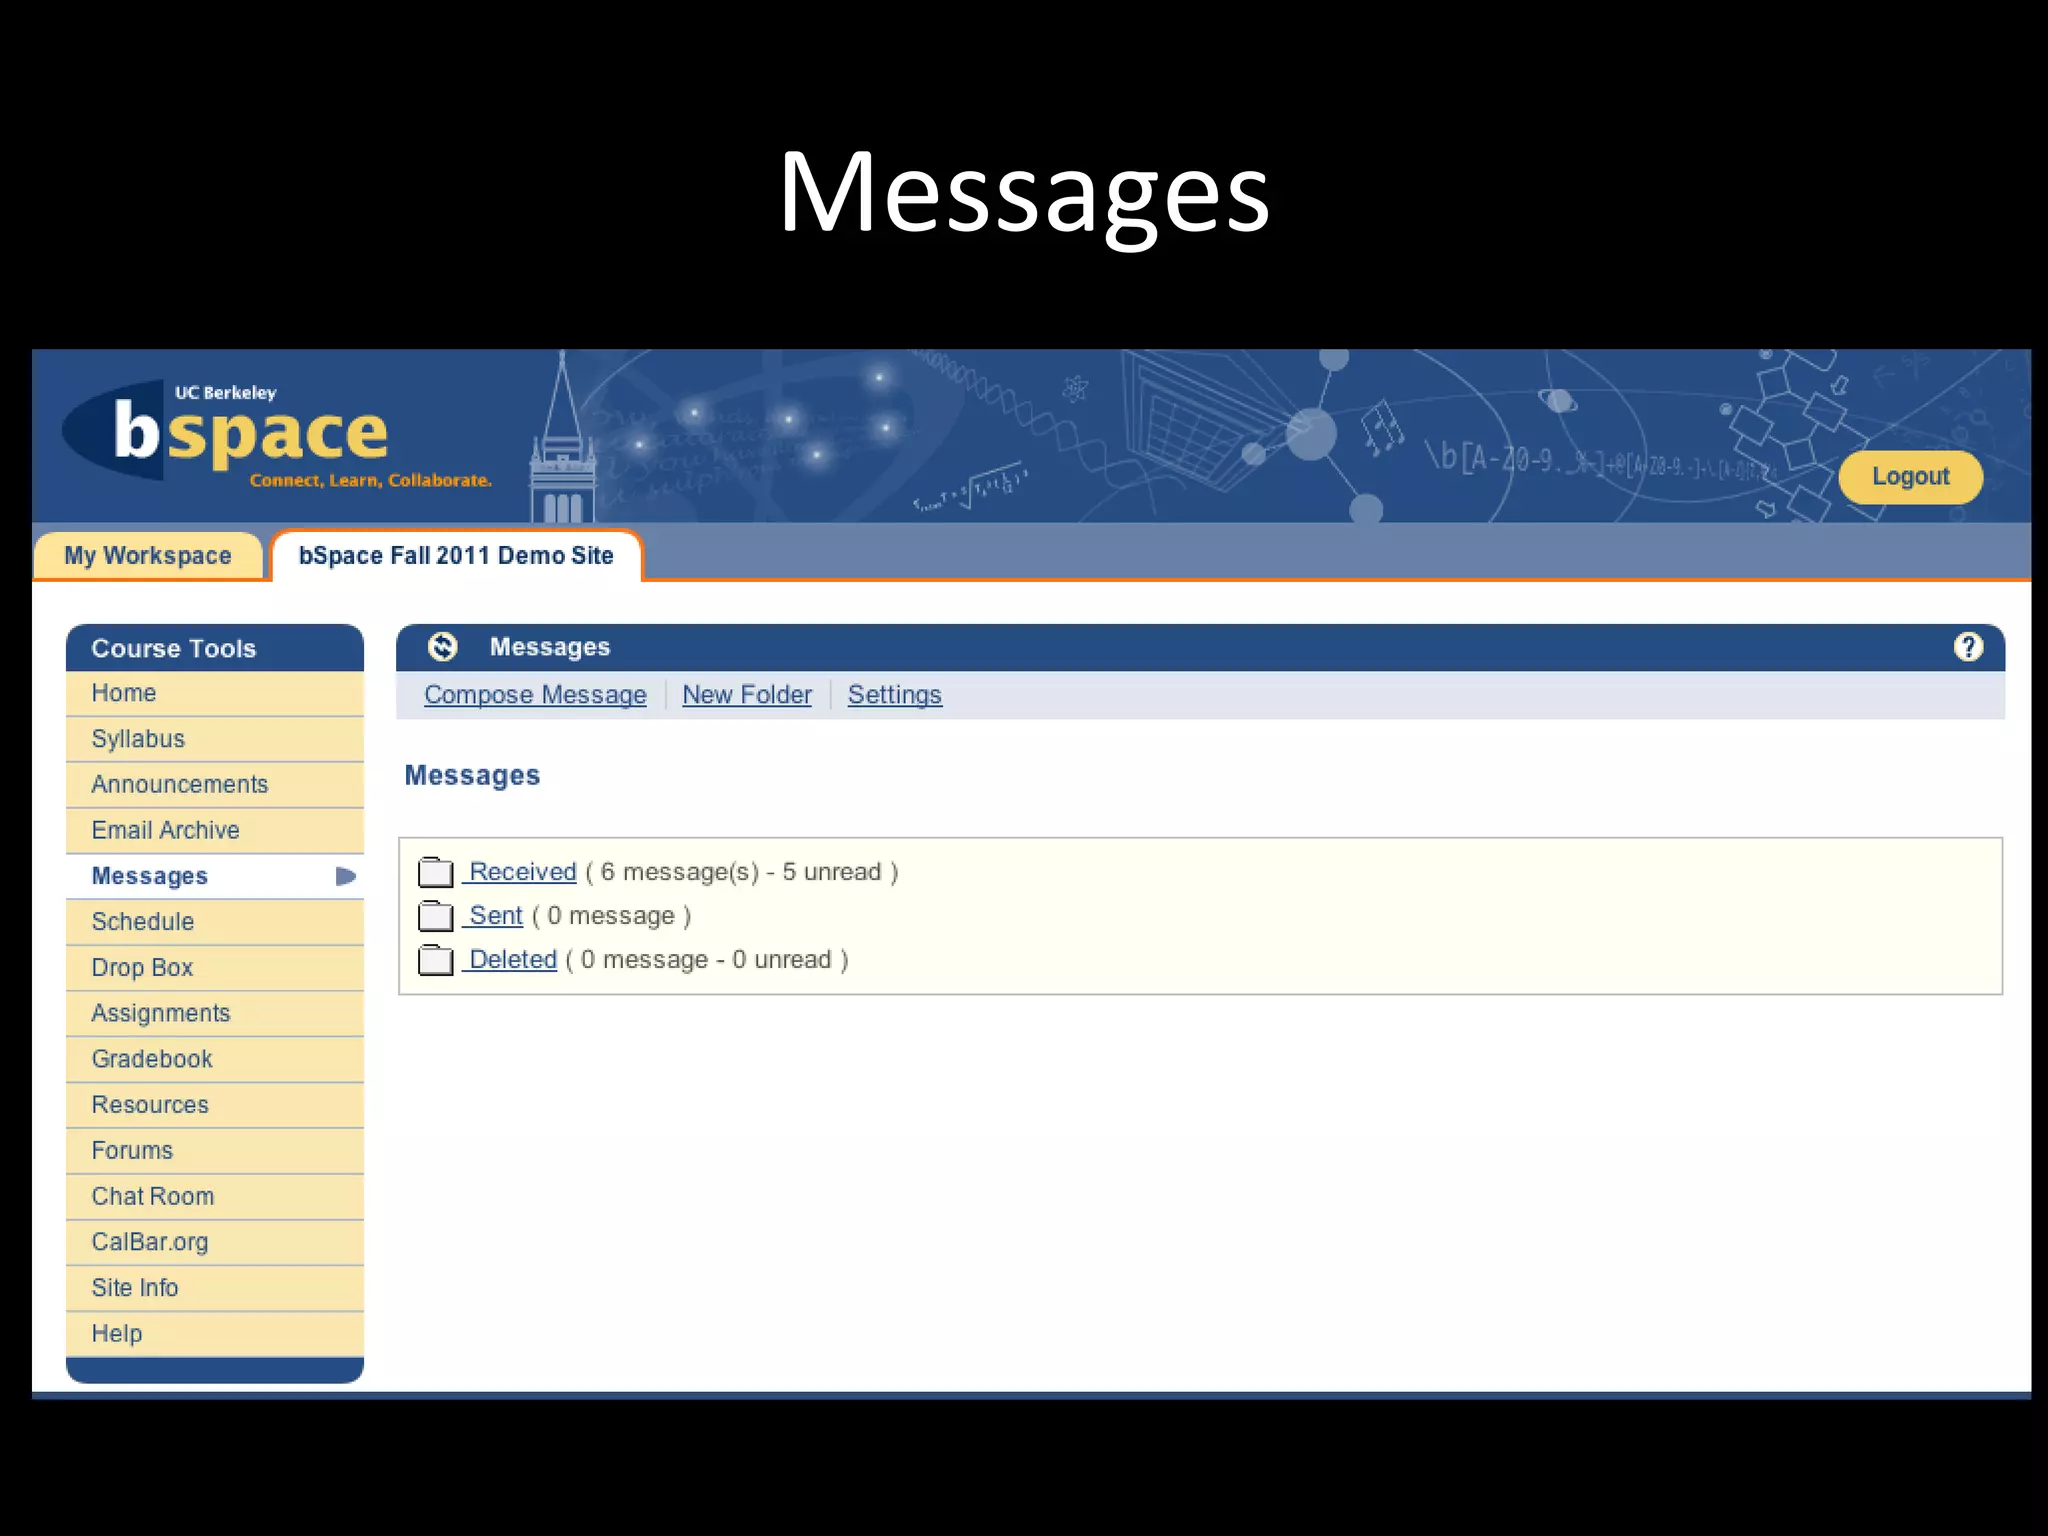
Task: Go to Home in Course Tools
Action: click(x=215, y=693)
